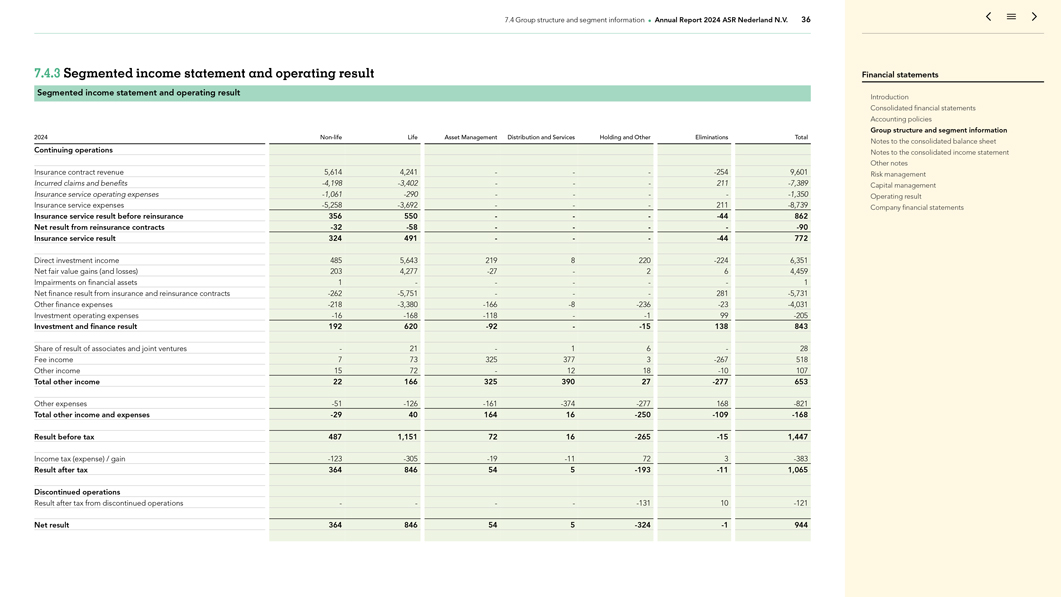The image size is (1061, 597).
Task: Open Notes to the consolidated income statement
Action: tap(939, 152)
